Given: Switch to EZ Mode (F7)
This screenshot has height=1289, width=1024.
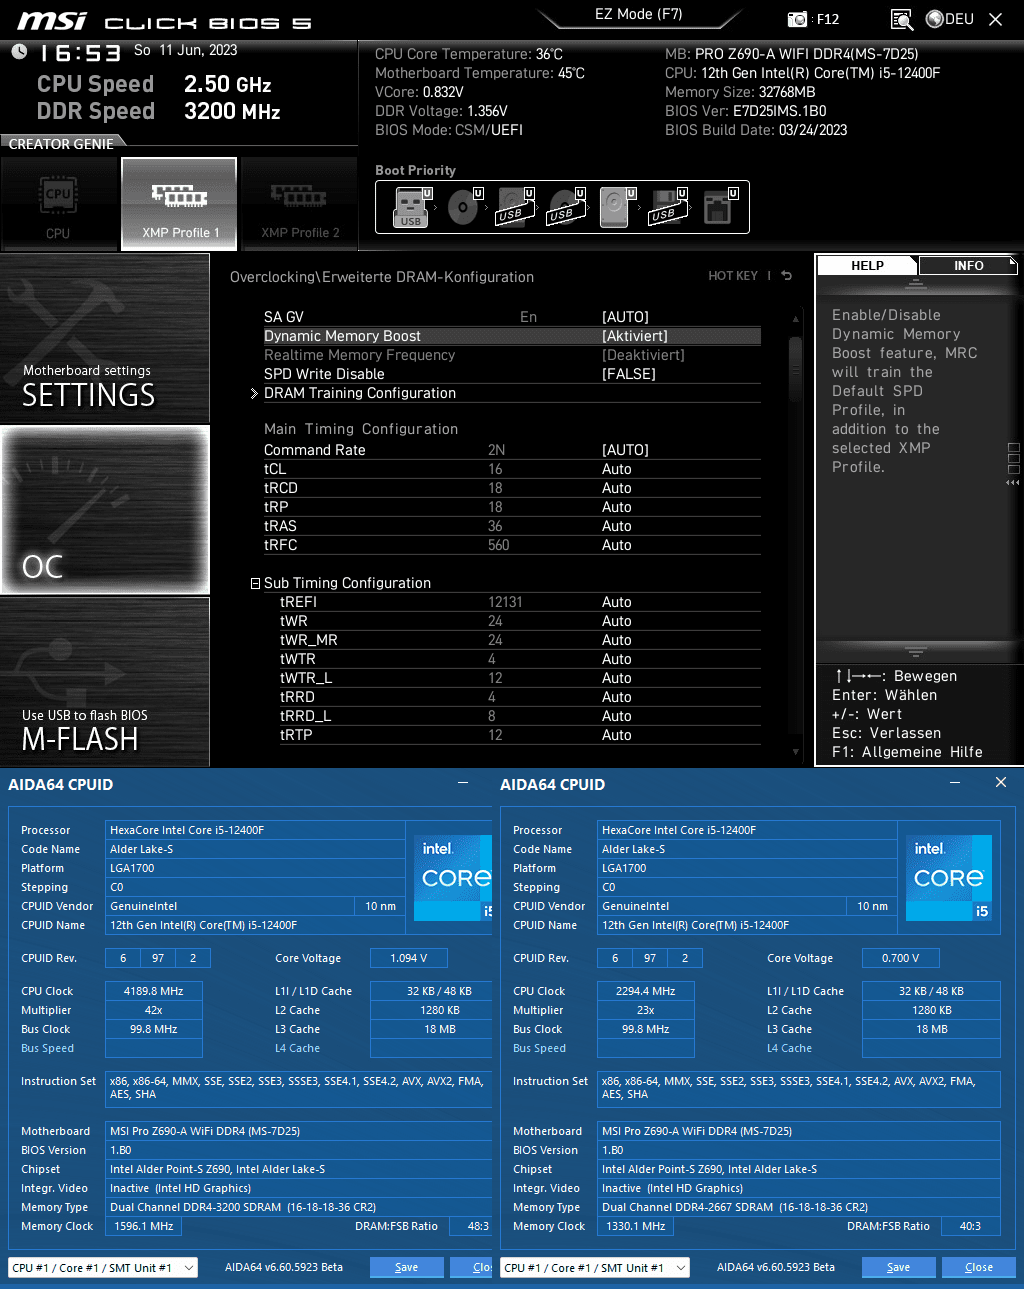Looking at the screenshot, I should [638, 14].
